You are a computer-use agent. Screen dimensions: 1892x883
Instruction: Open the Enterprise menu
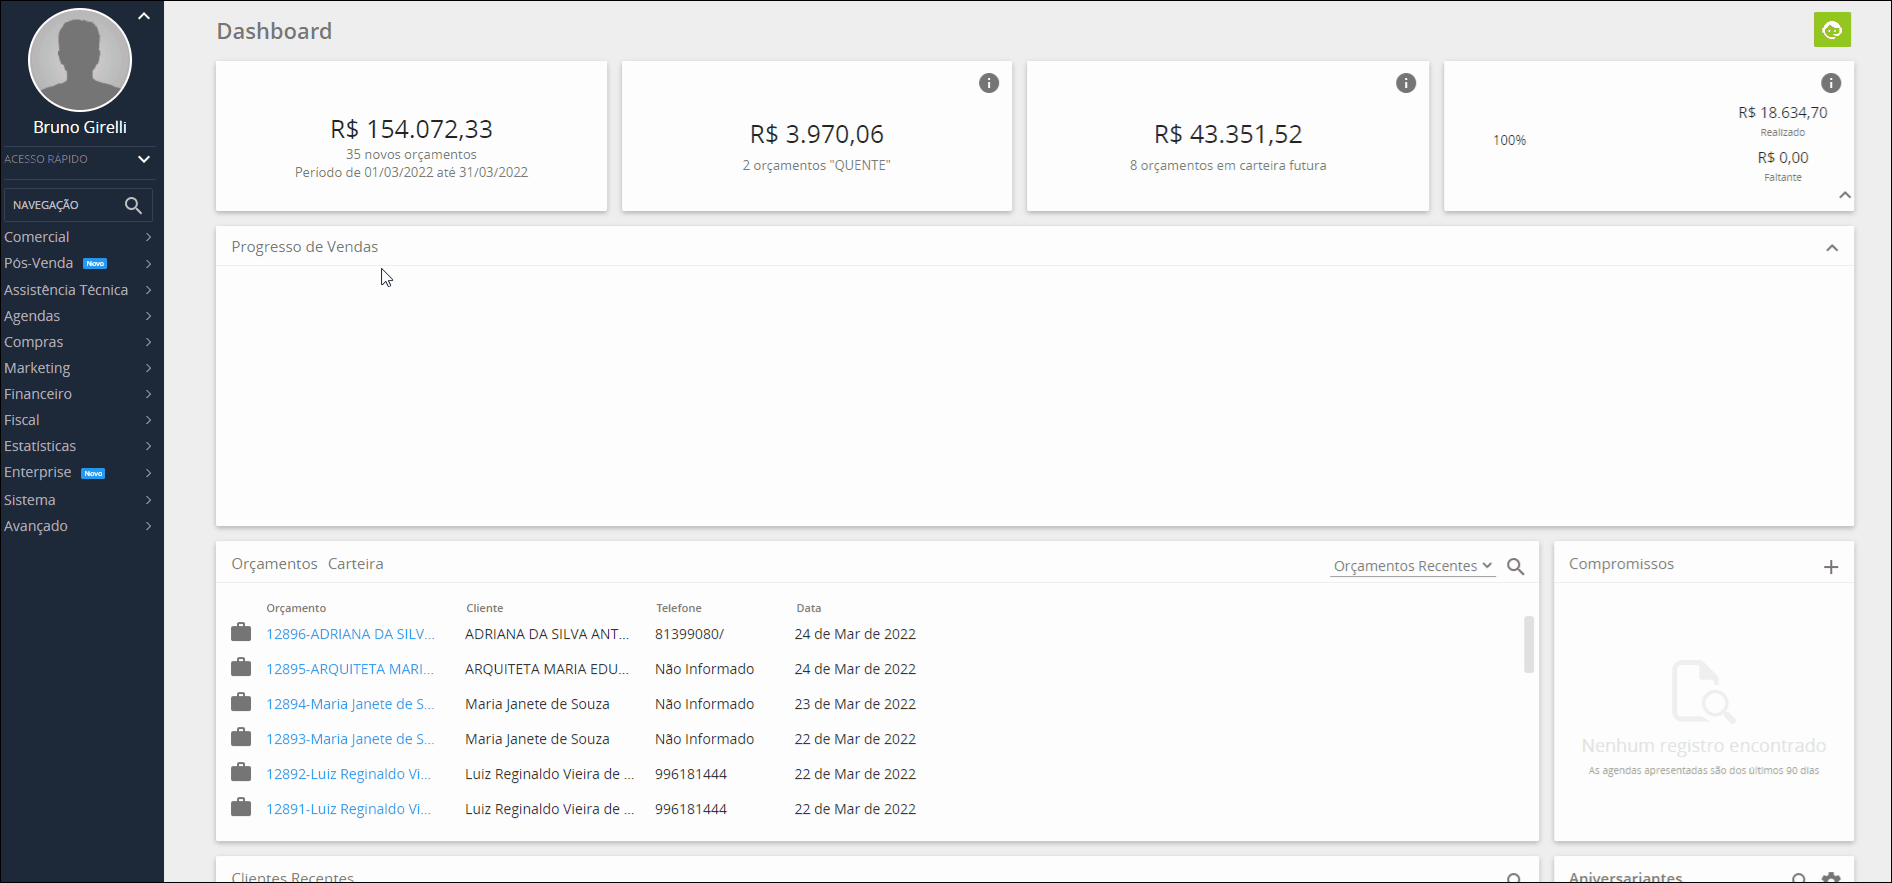click(78, 472)
